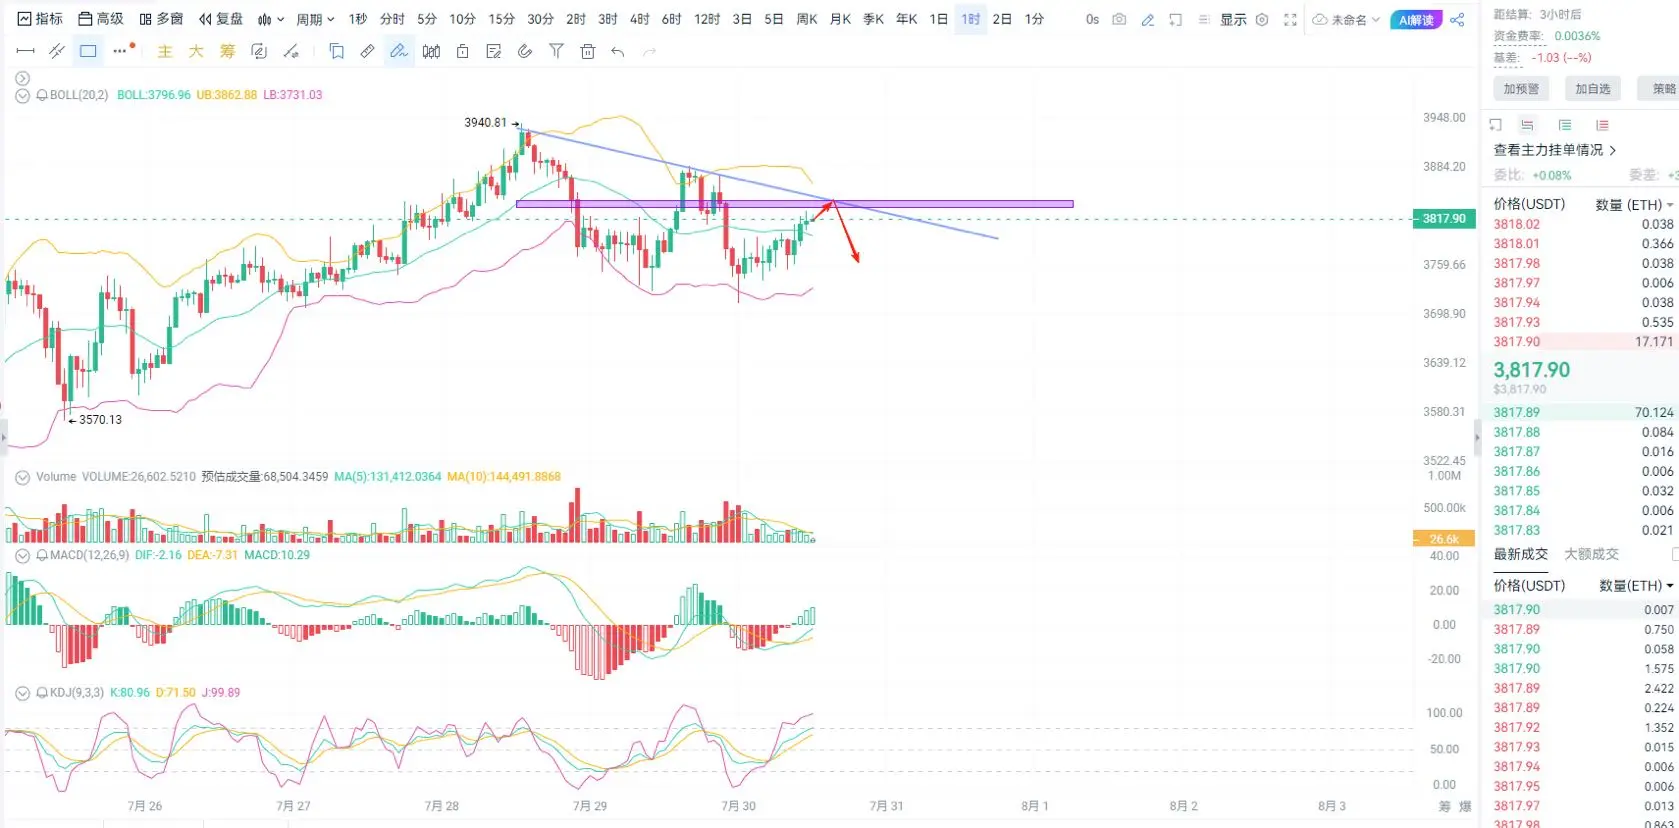Image resolution: width=1679 pixels, height=828 pixels.
Task: Expand the order book 数量 (ETH) dropdown
Action: (1634, 204)
